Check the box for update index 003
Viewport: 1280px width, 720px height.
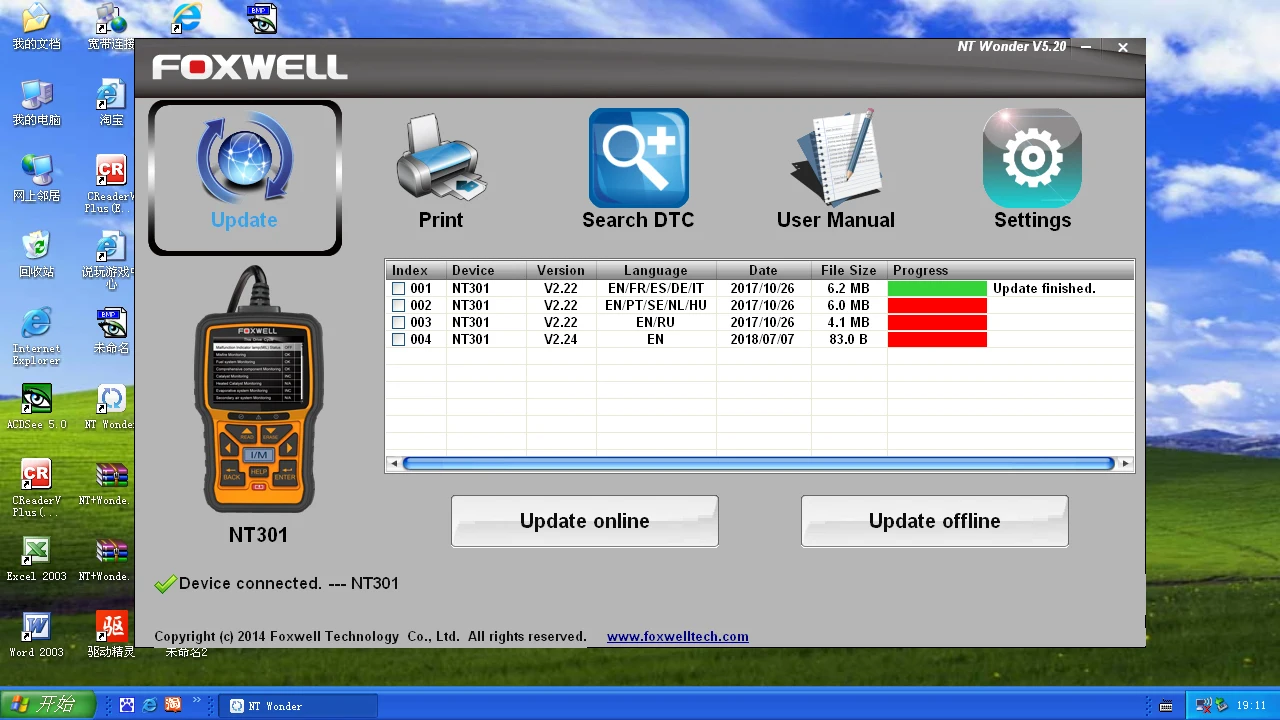point(399,323)
